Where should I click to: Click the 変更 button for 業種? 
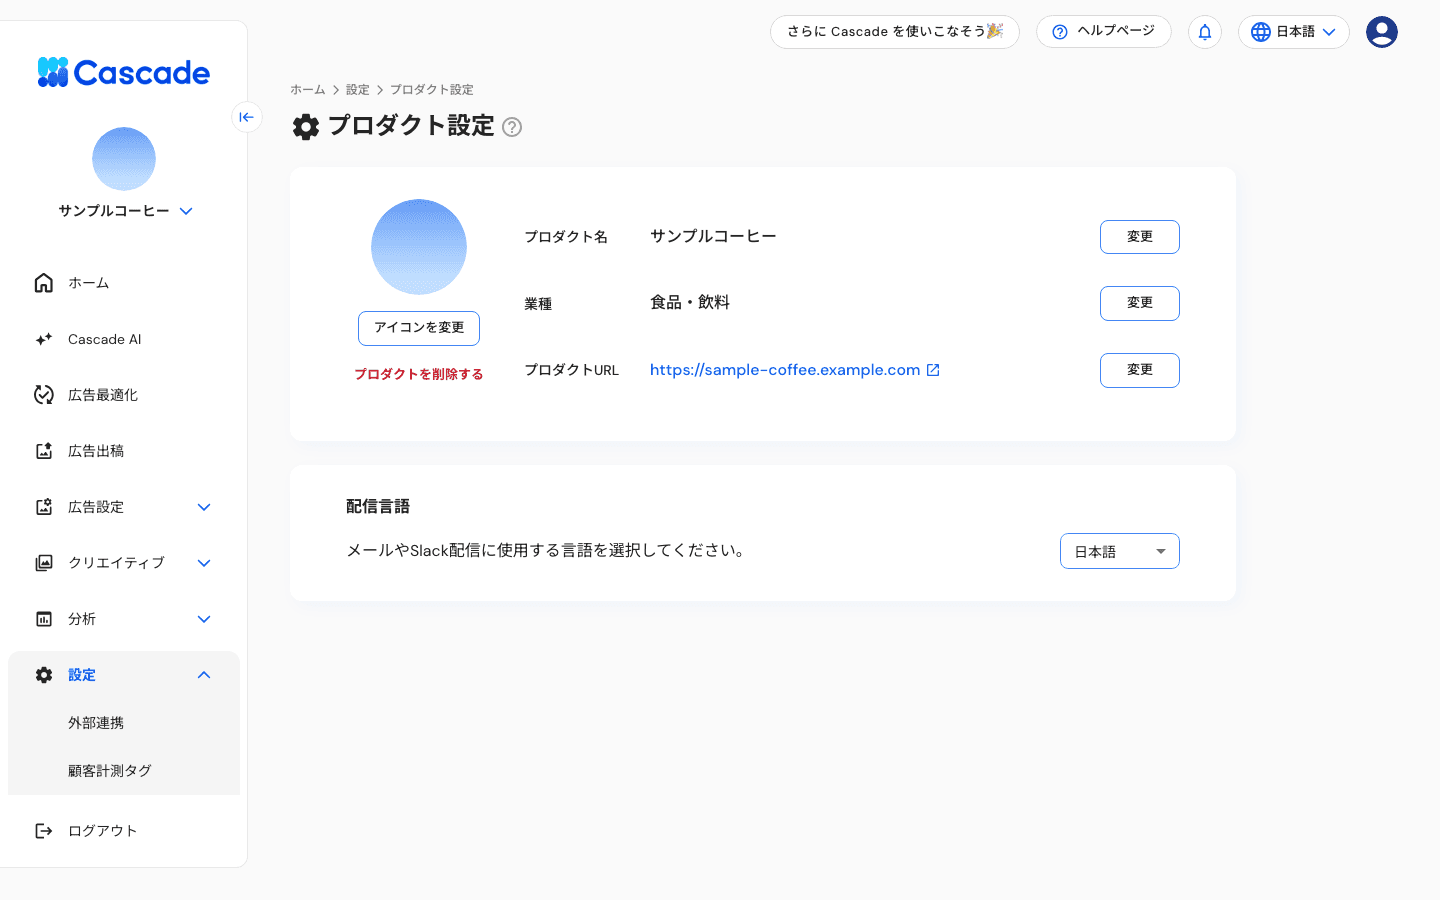[1140, 303]
